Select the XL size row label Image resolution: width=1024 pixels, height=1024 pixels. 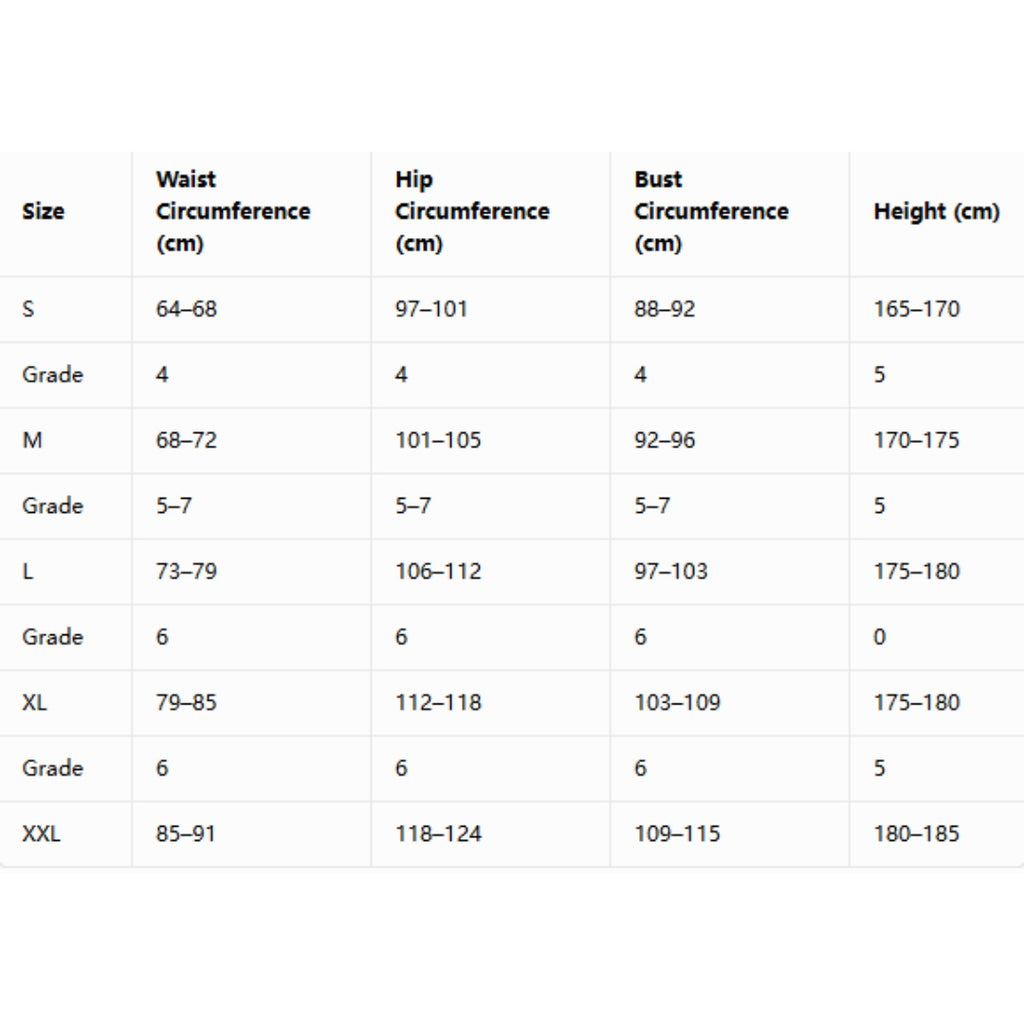click(x=34, y=703)
